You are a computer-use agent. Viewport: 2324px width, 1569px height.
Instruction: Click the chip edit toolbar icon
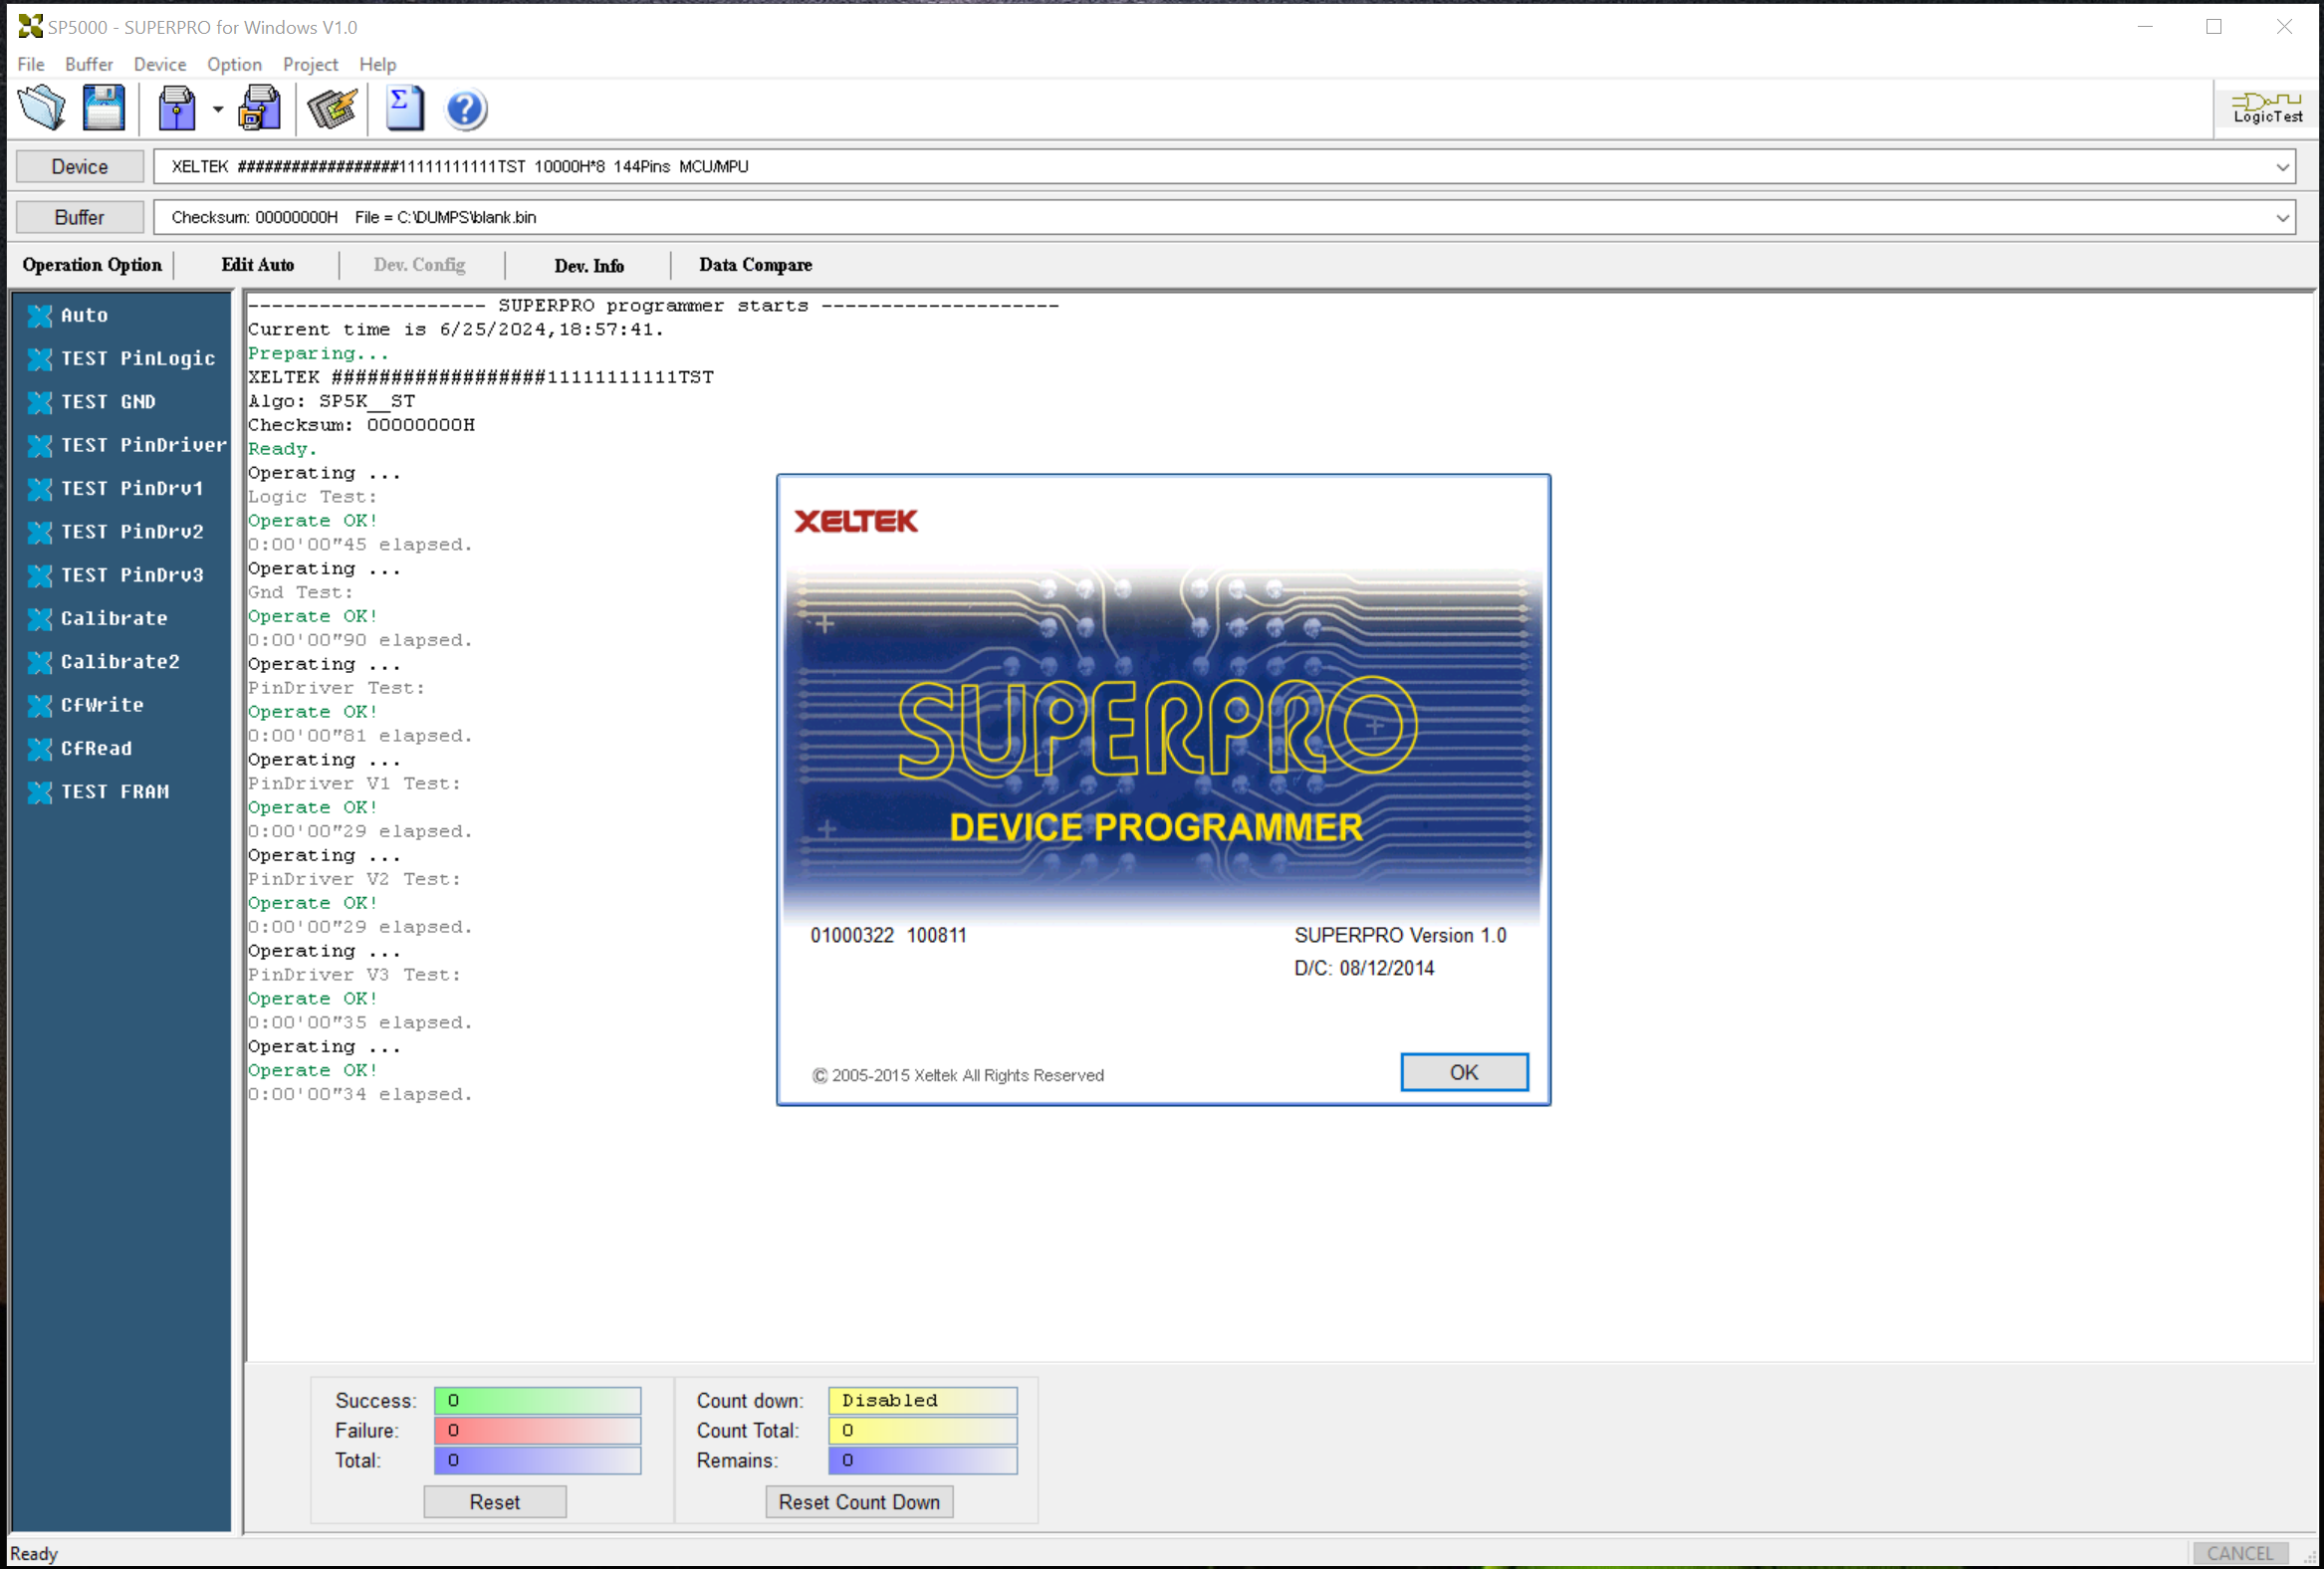(x=332, y=108)
